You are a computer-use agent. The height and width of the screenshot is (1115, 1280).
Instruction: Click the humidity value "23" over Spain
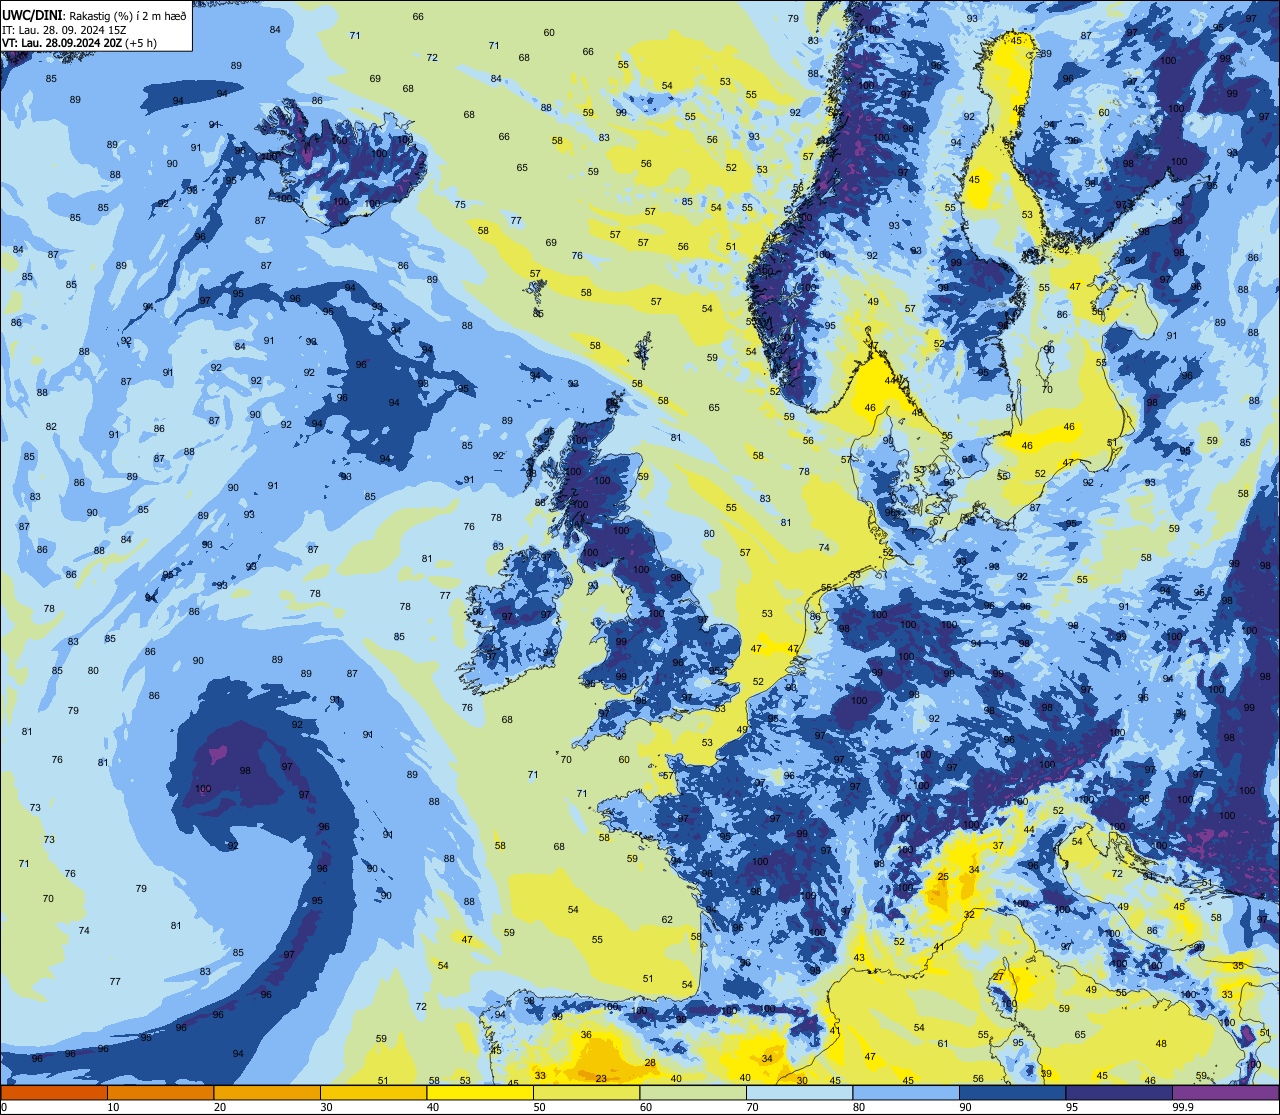pyautogui.click(x=601, y=1079)
